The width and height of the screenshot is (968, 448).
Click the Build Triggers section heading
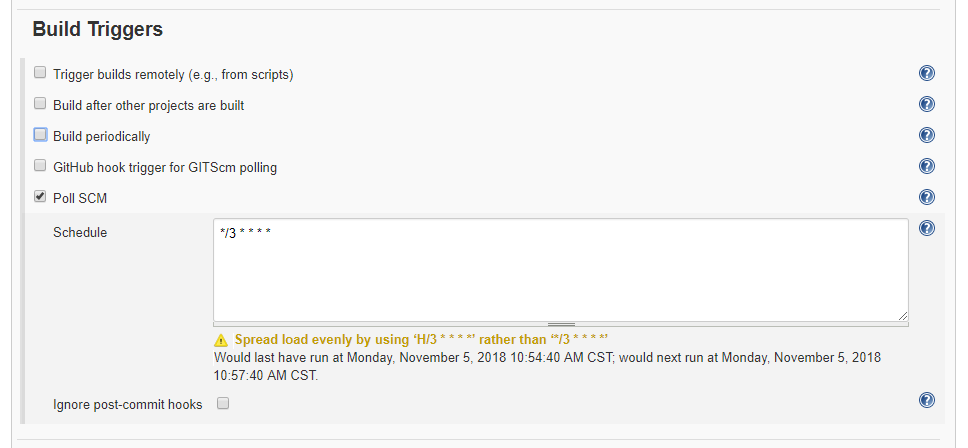pyautogui.click(x=98, y=29)
